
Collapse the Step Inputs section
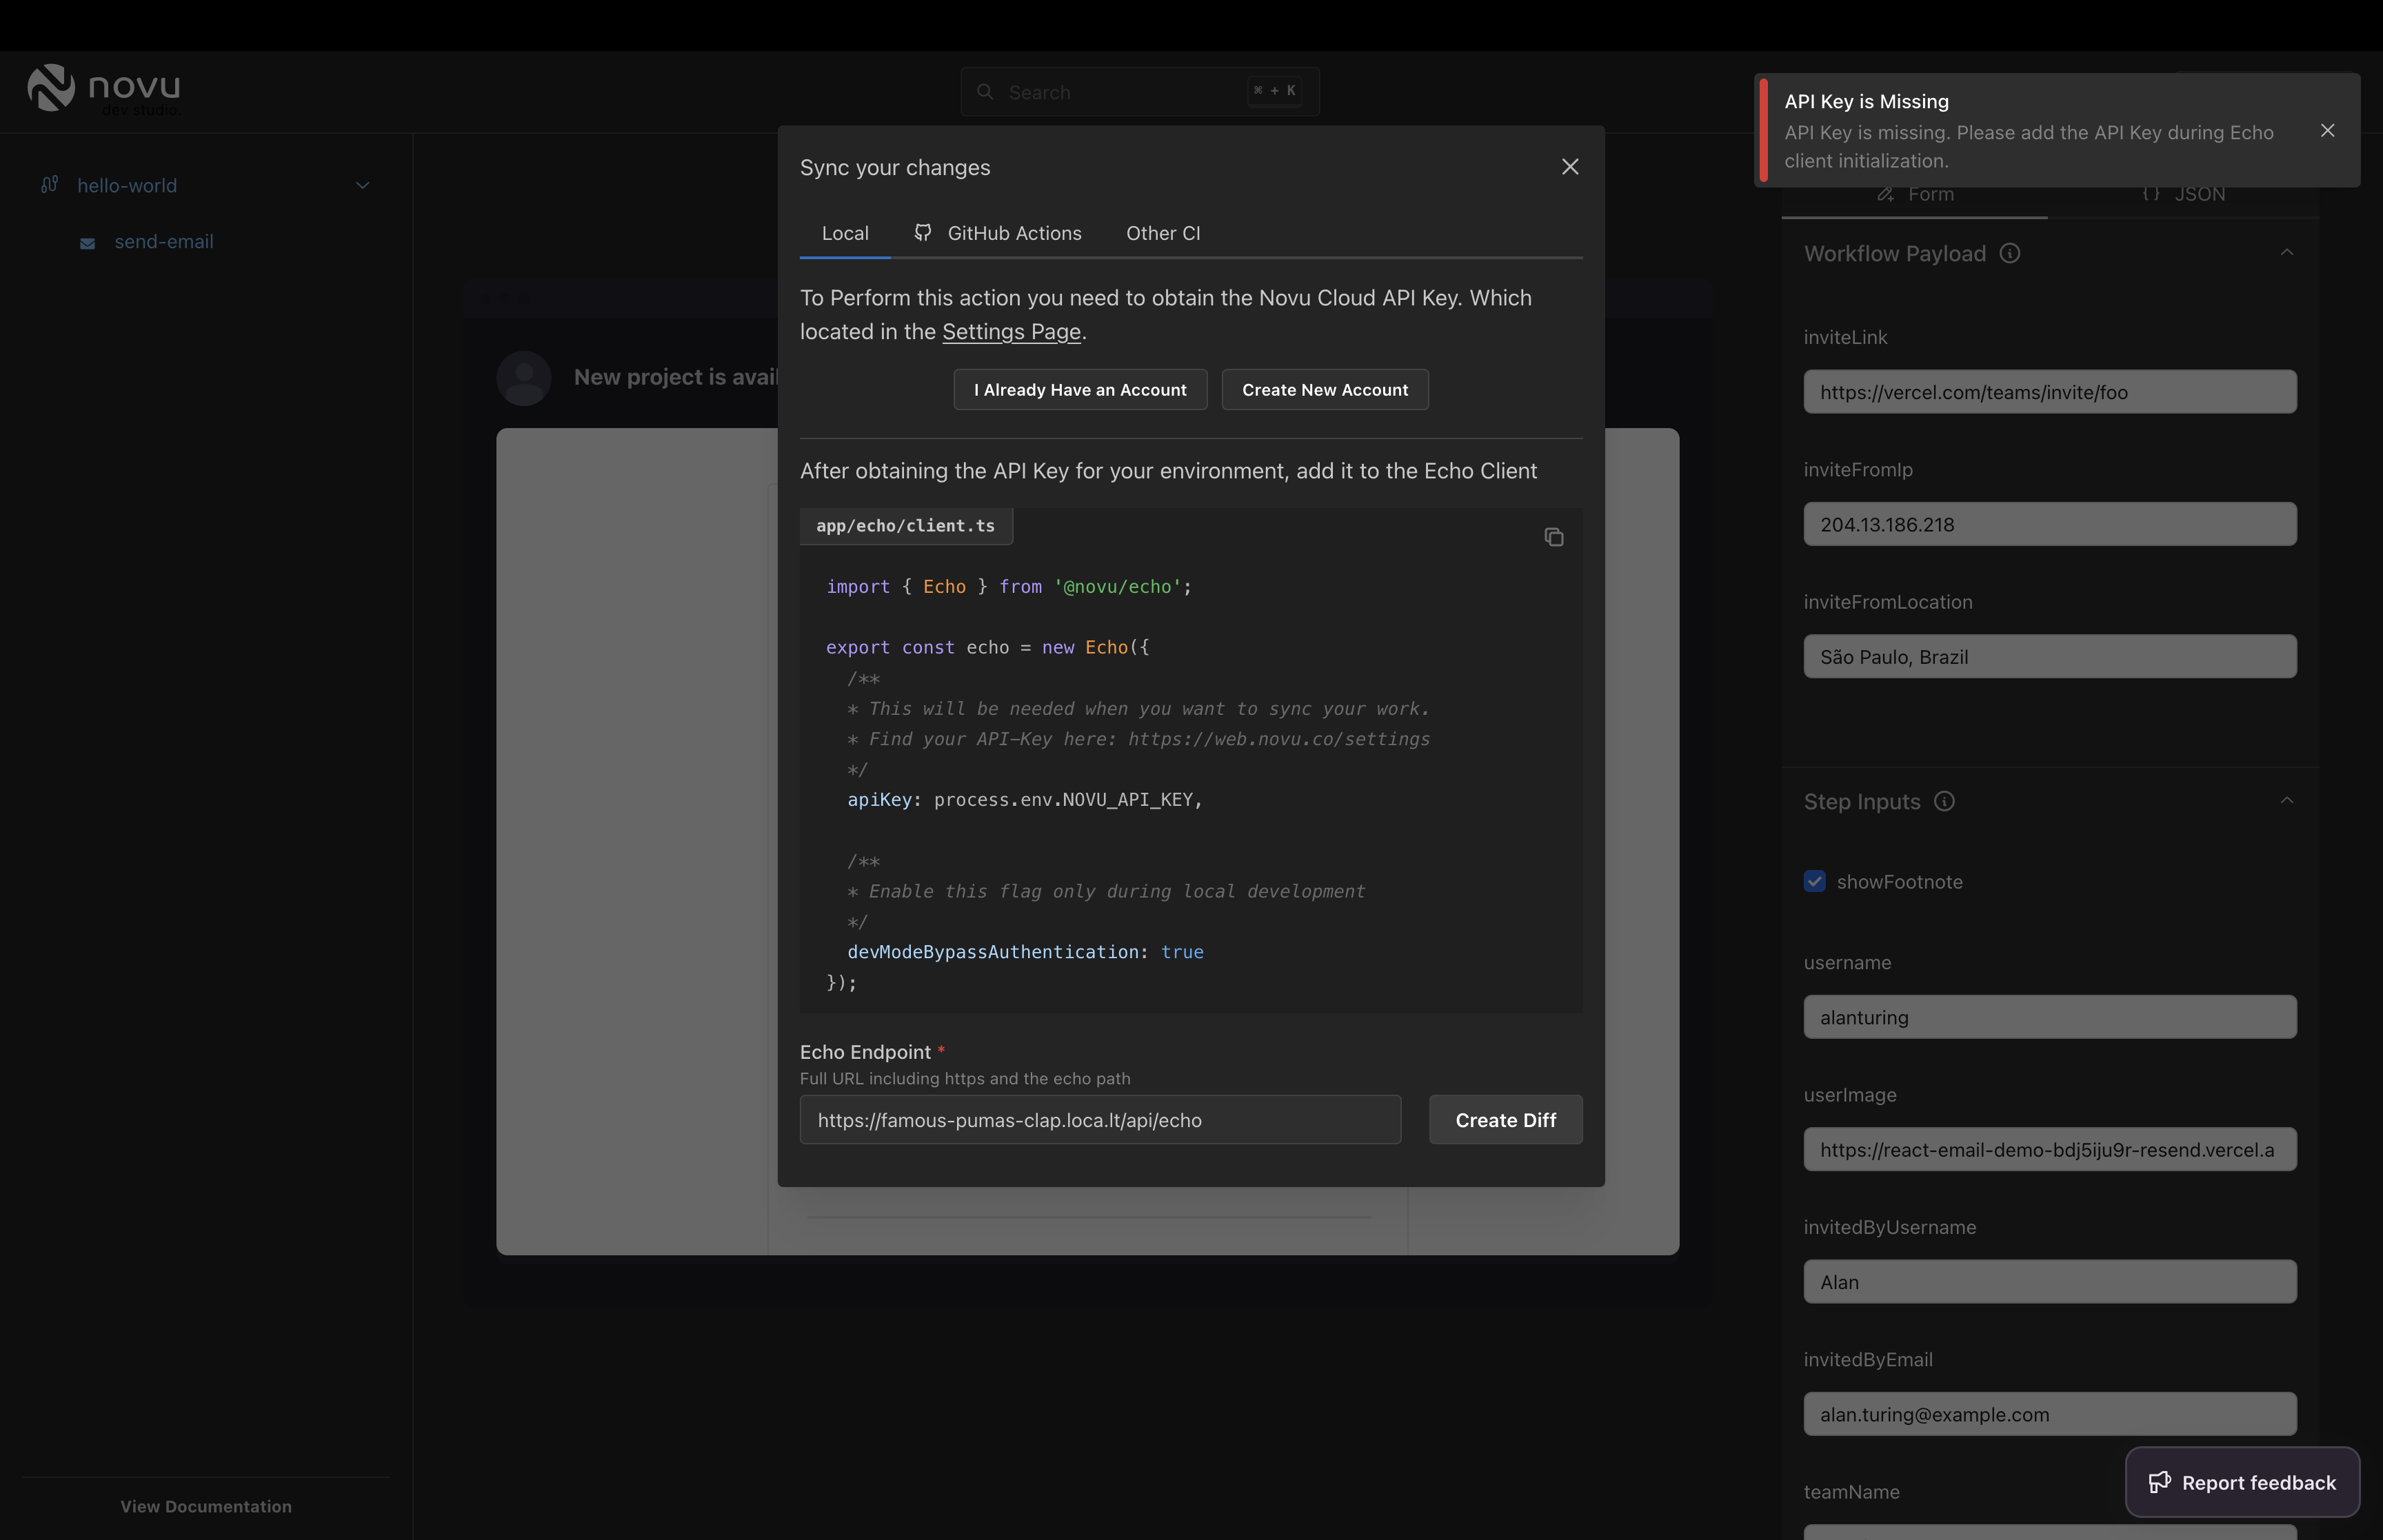point(2286,801)
